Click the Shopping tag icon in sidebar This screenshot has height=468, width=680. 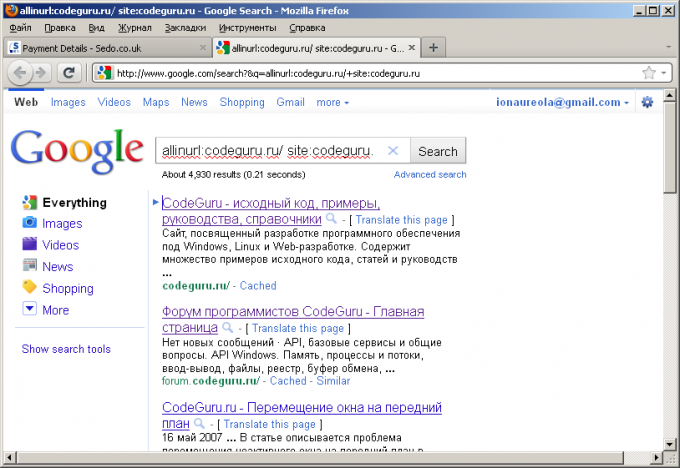pos(29,287)
